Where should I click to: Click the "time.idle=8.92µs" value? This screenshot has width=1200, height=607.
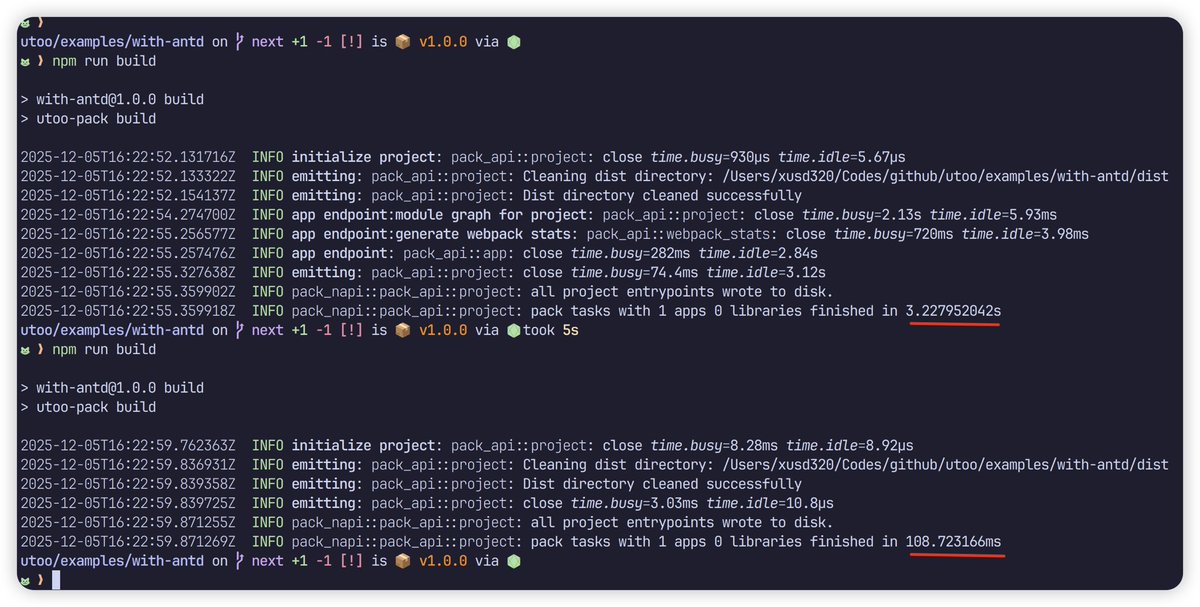(850, 445)
